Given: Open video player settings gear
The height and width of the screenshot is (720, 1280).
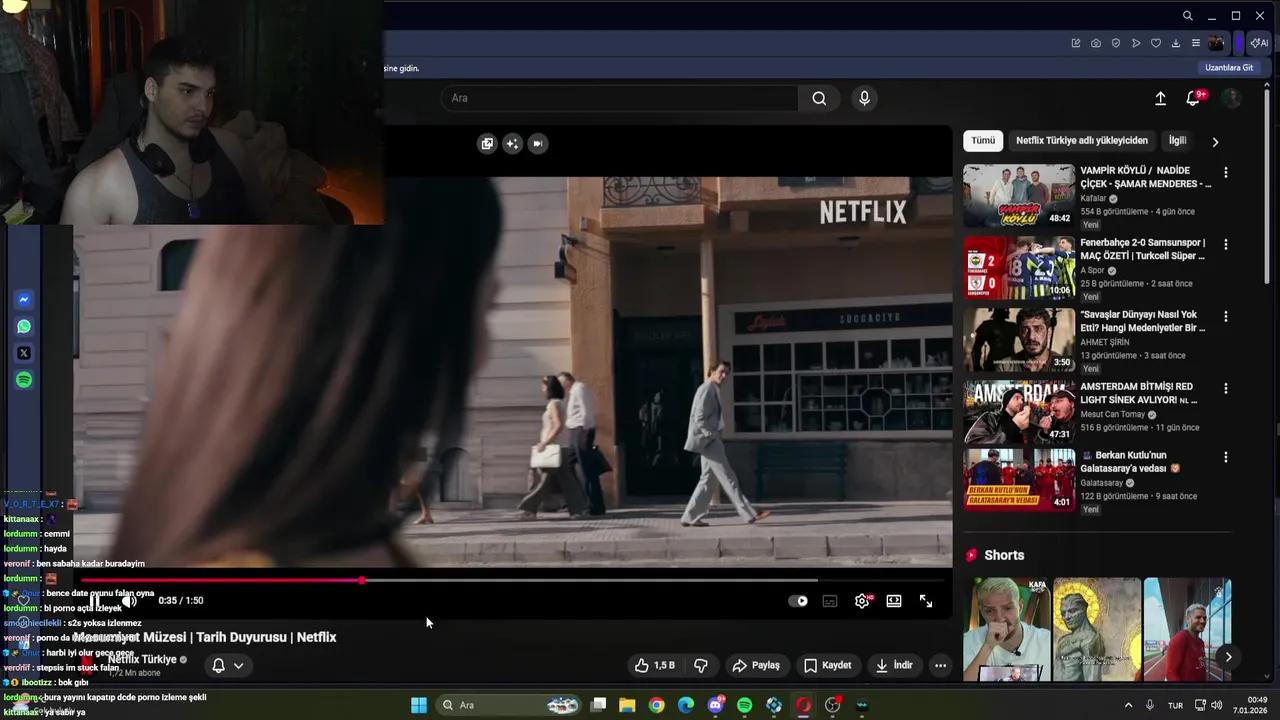Looking at the screenshot, I should (x=862, y=601).
